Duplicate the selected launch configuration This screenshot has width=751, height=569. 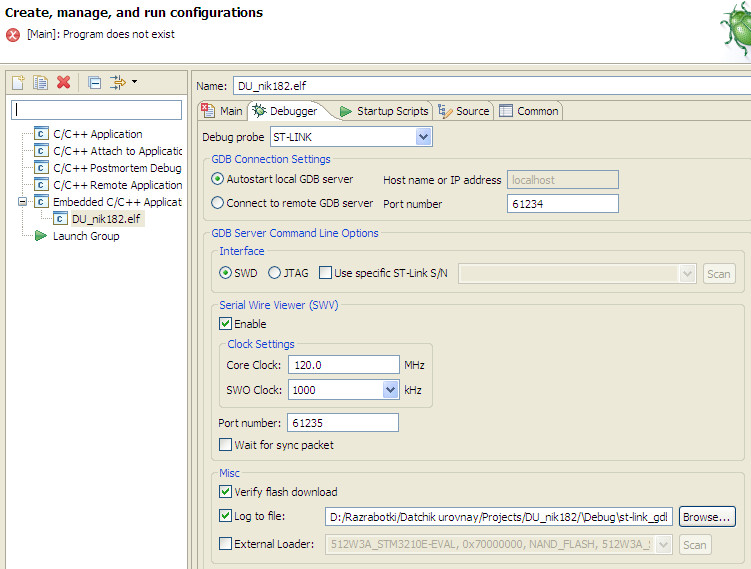41,82
